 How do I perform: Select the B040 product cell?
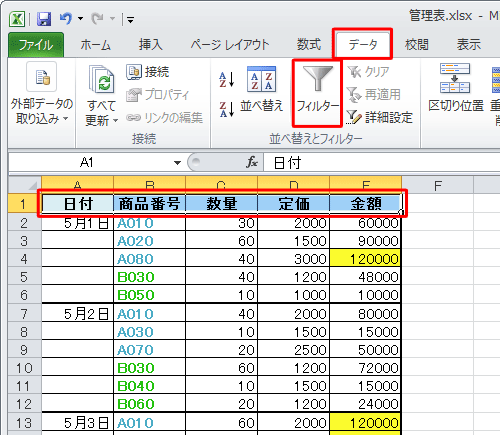pyautogui.click(x=149, y=386)
